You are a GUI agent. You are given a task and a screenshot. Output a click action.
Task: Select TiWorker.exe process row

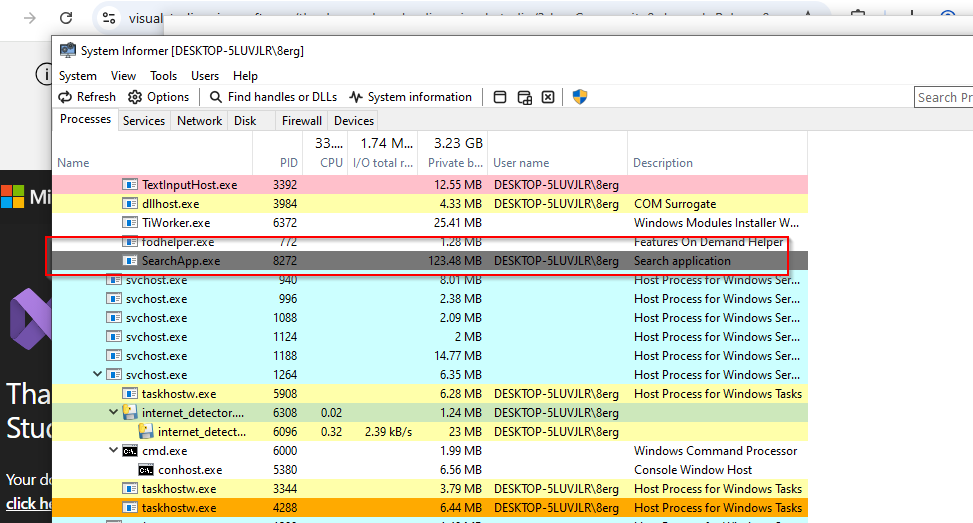[x=430, y=223]
